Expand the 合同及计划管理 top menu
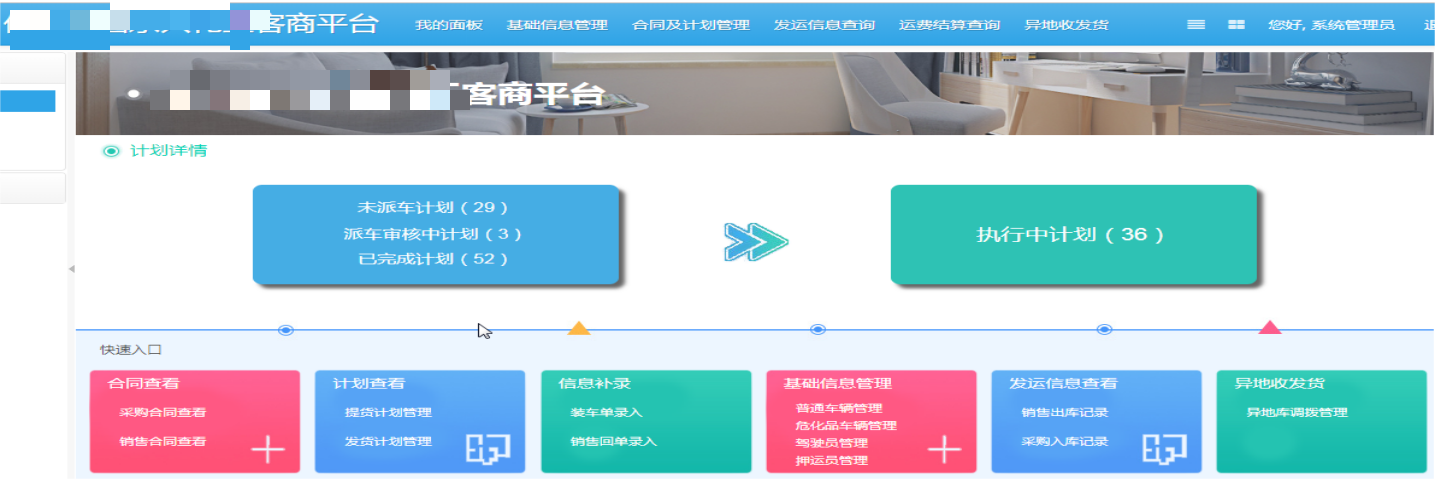Image resolution: width=1435 pixels, height=479 pixels. [691, 25]
